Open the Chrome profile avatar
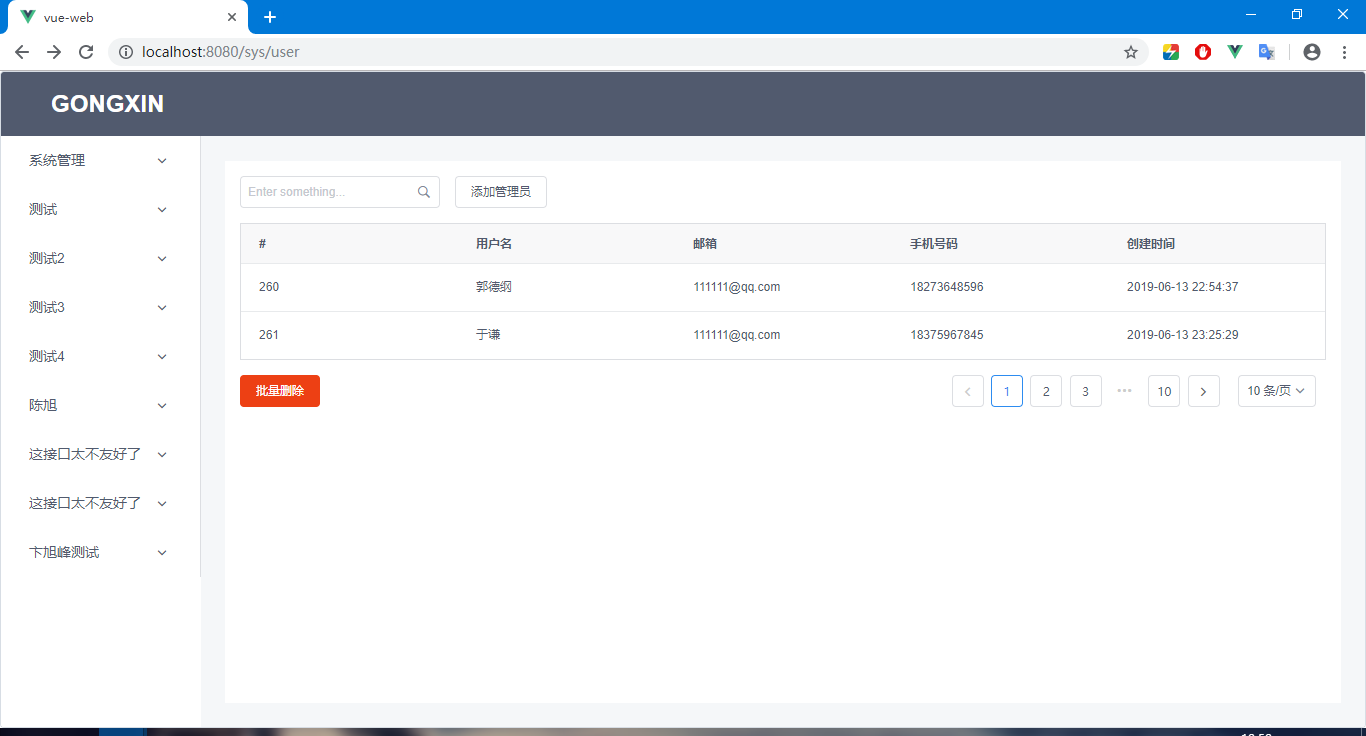The image size is (1366, 736). [x=1312, y=52]
